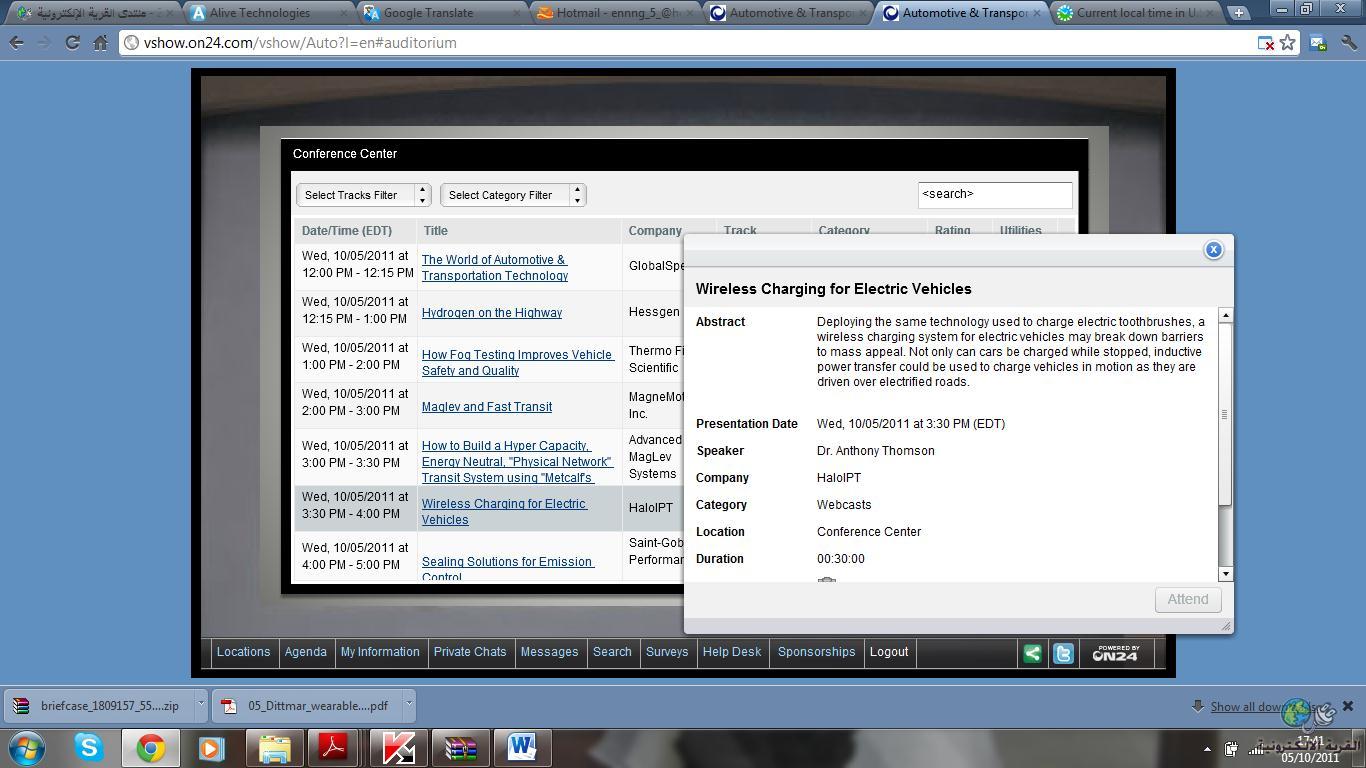Open Messages in bottom navigation

click(x=549, y=652)
